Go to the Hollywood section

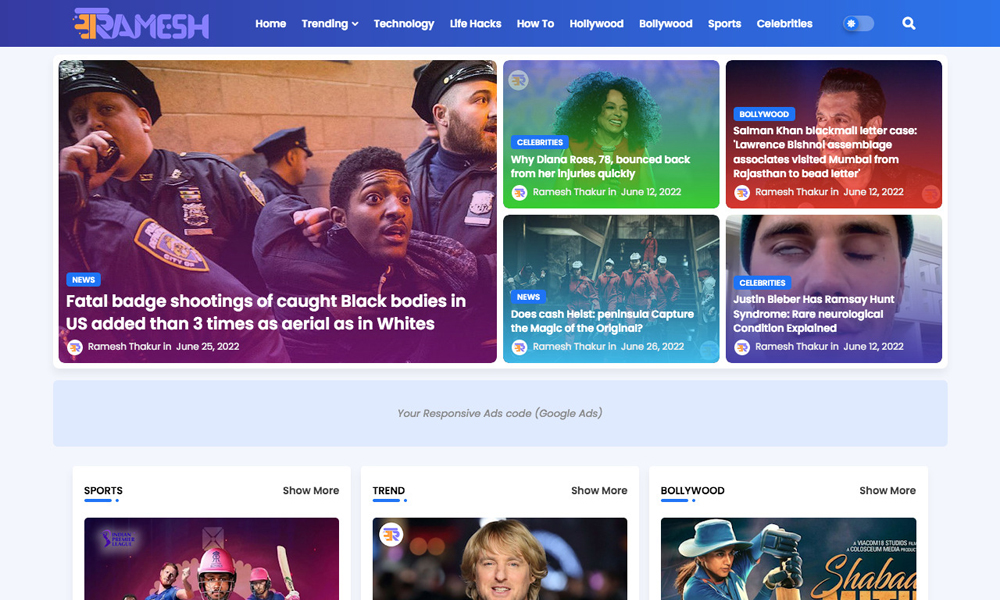click(x=596, y=24)
